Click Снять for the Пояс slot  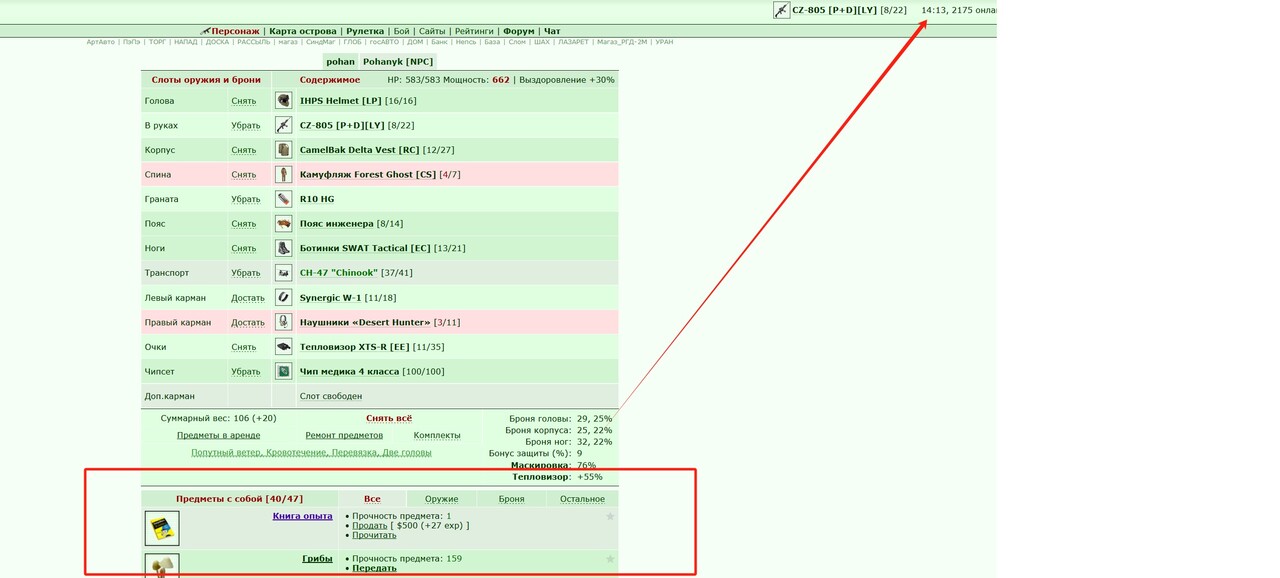tap(244, 224)
